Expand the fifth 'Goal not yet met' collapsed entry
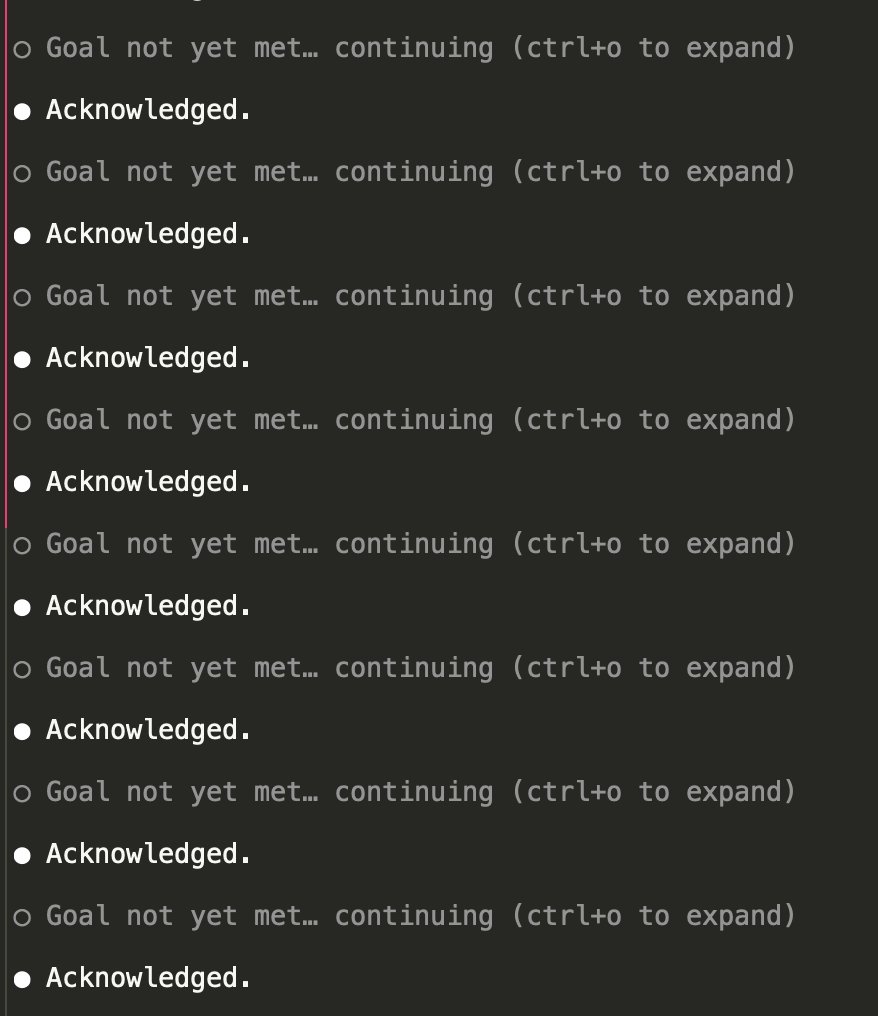 click(x=421, y=544)
